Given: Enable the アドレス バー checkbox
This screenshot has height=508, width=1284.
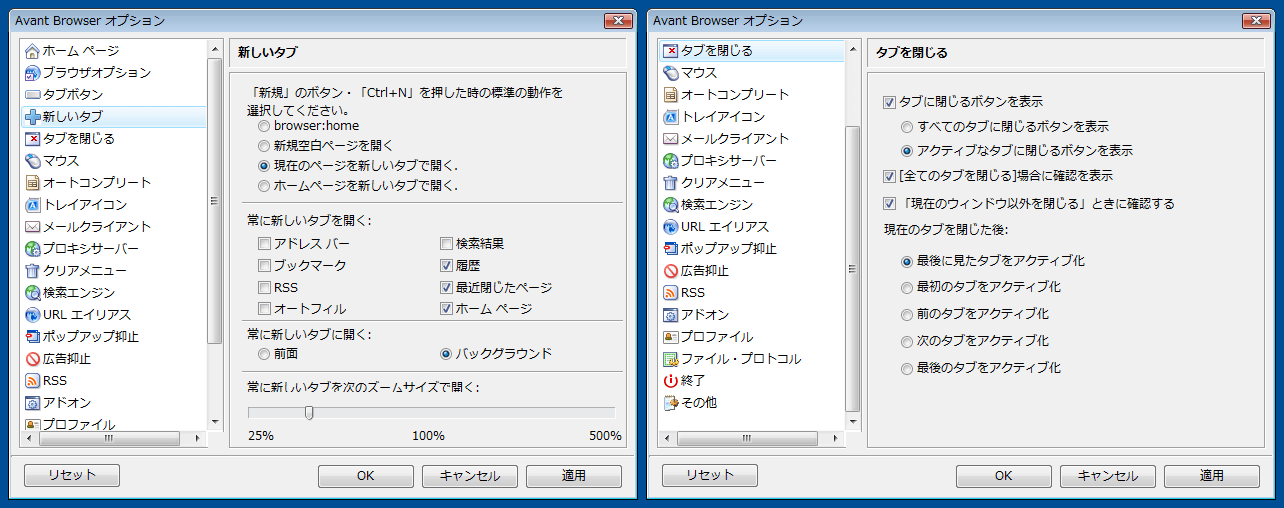Looking at the screenshot, I should pos(264,244).
